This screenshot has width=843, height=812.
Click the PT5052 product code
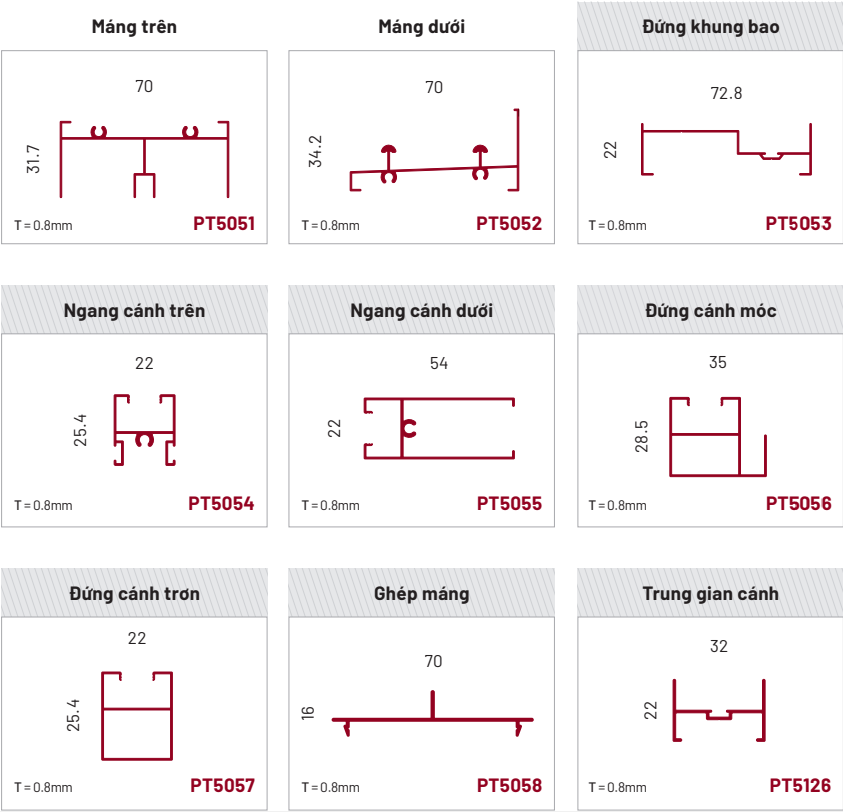(x=509, y=224)
